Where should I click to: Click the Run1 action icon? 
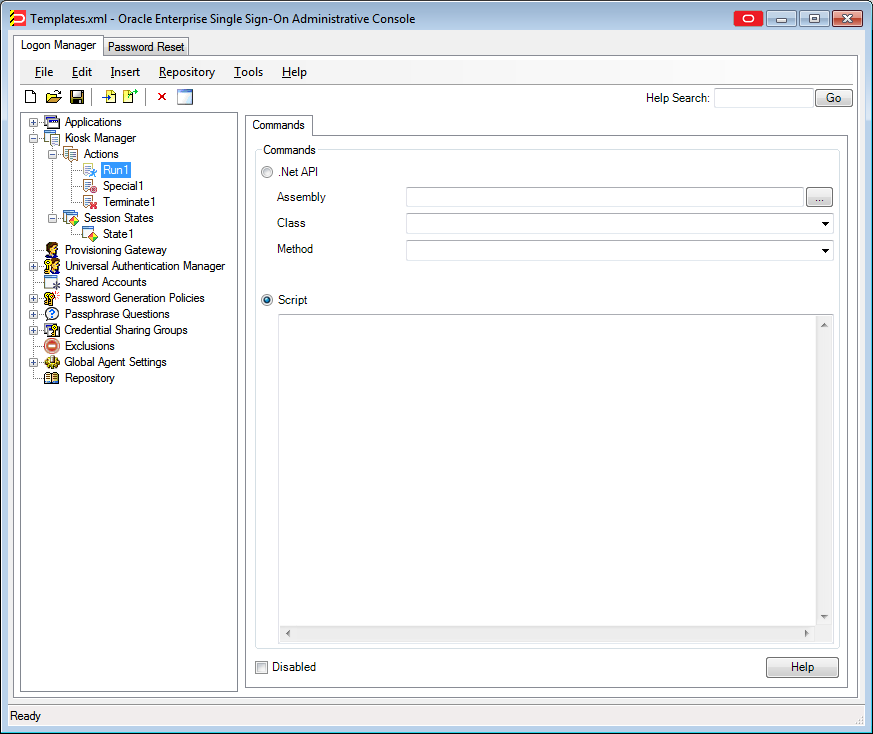coord(90,170)
